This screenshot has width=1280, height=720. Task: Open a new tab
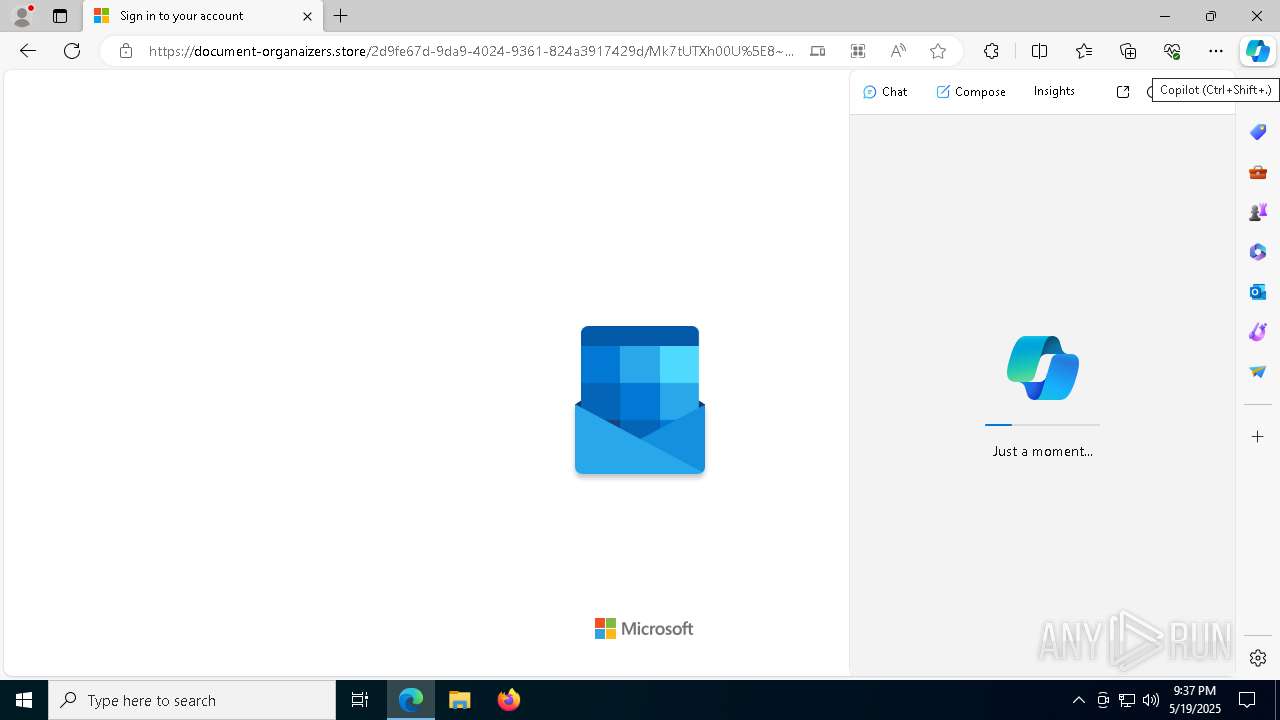pos(341,16)
